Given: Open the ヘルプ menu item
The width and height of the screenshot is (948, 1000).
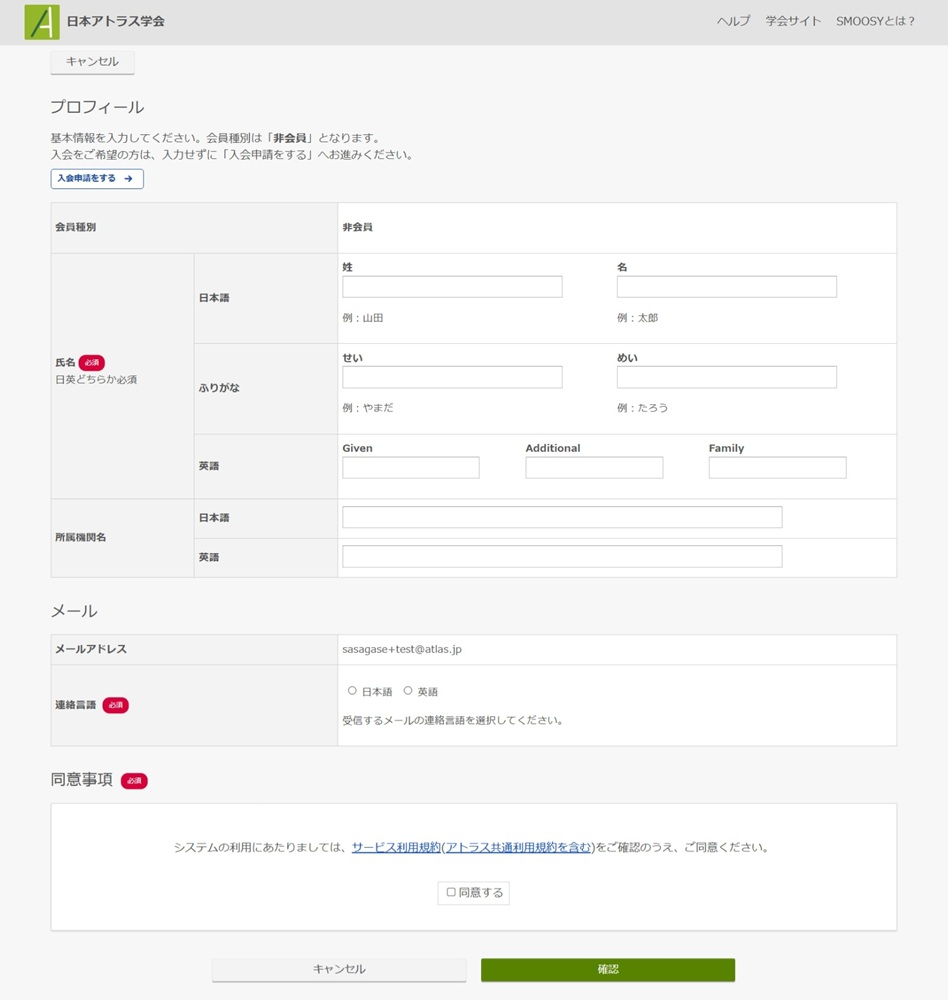Looking at the screenshot, I should click(733, 21).
